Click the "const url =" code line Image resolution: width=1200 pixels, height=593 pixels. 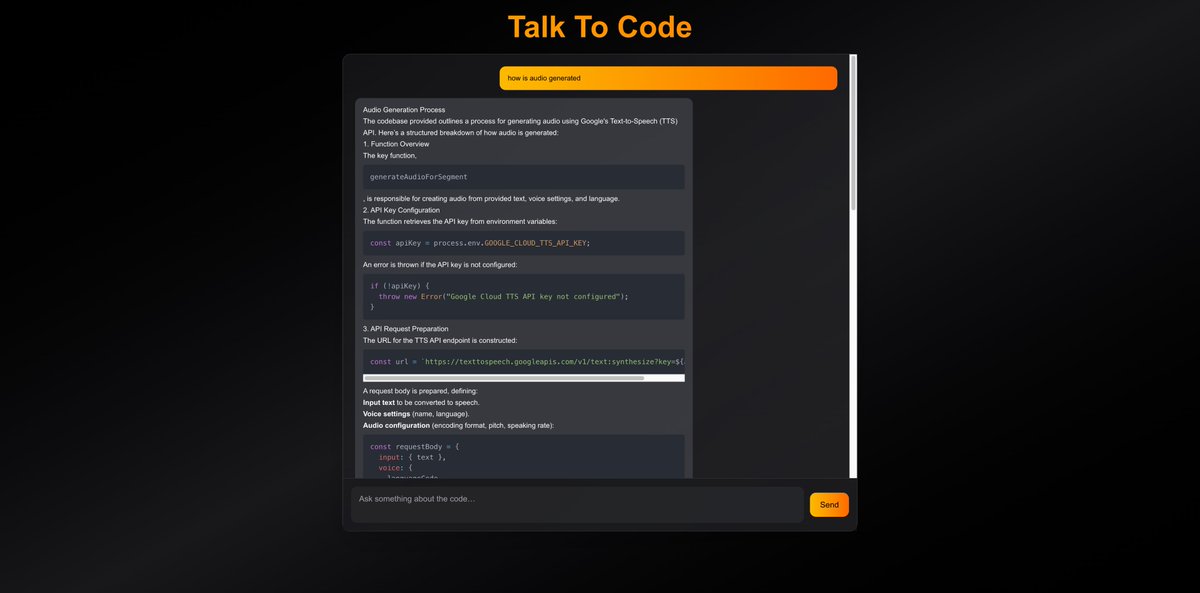pyautogui.click(x=527, y=361)
